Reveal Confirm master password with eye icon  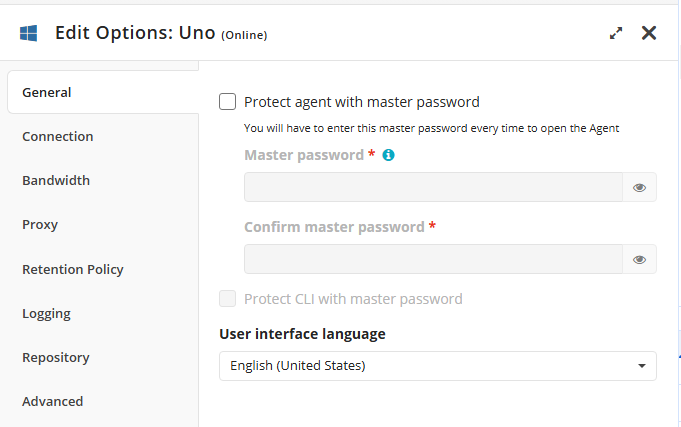click(640, 259)
